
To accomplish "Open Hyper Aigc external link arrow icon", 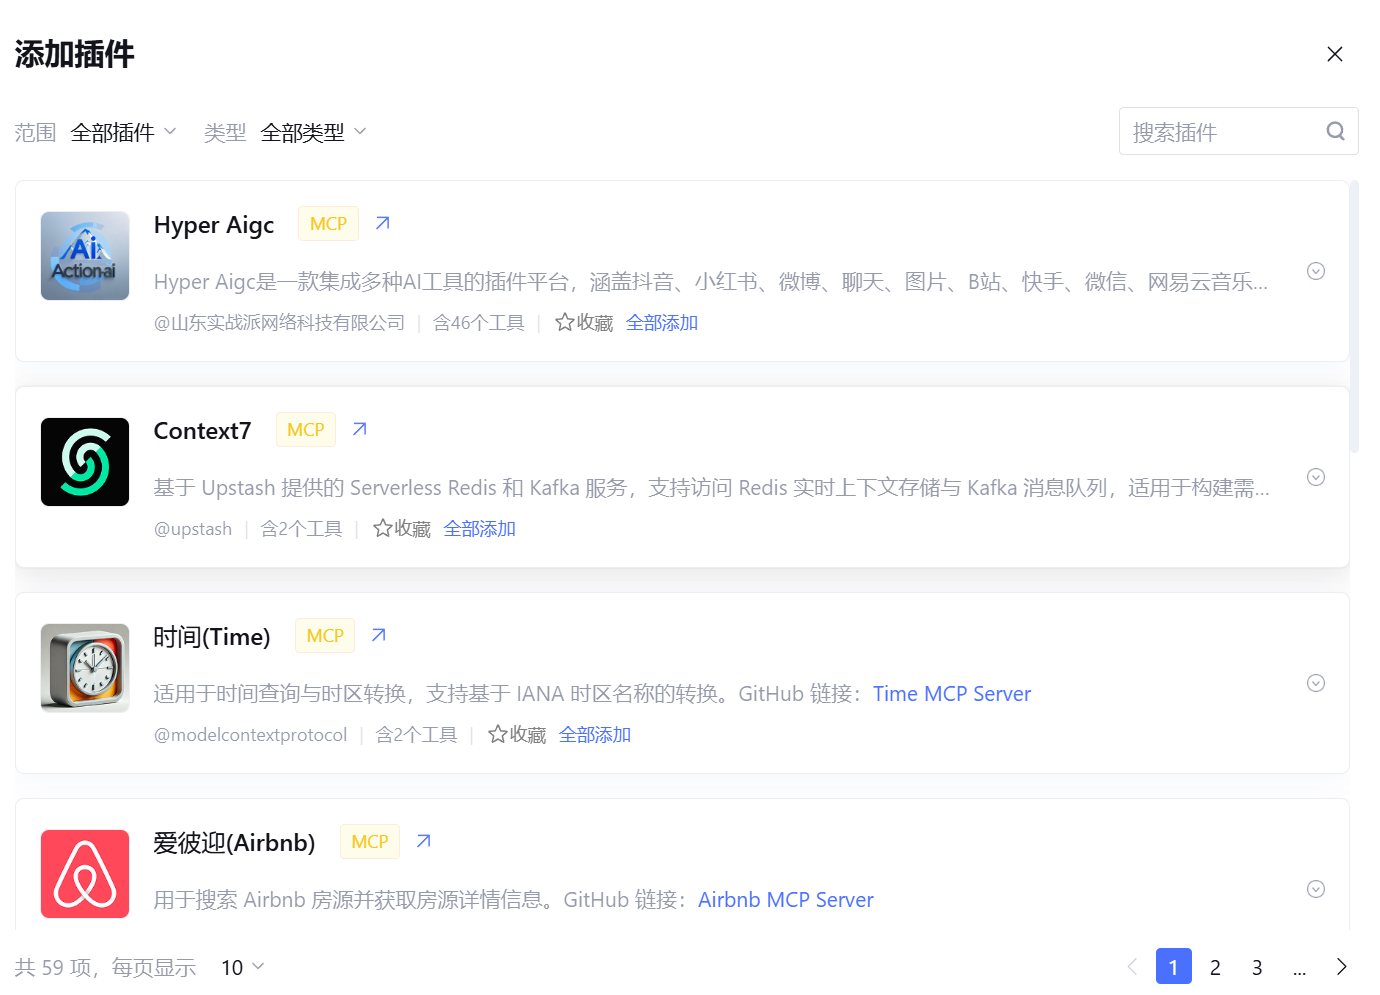I will (x=382, y=223).
